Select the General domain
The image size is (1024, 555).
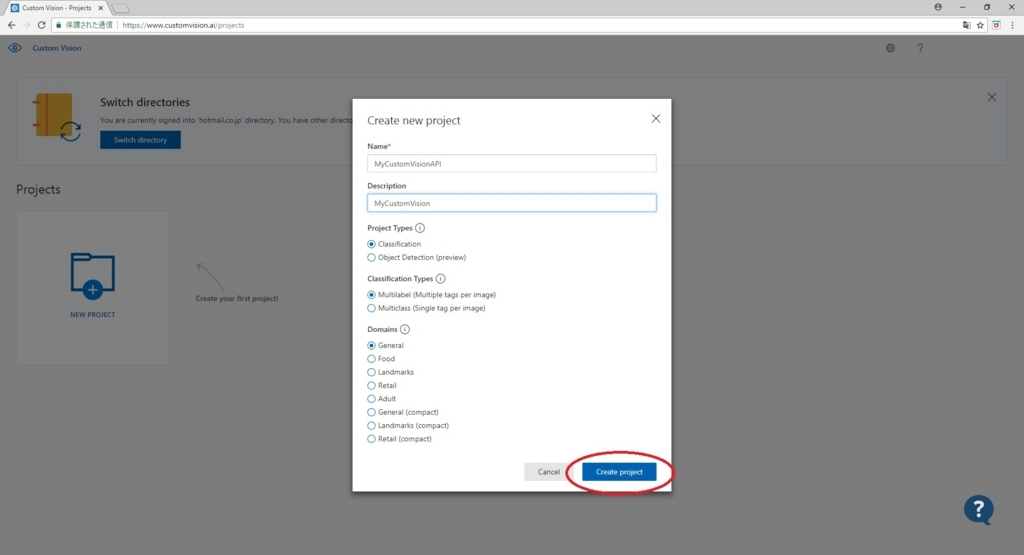click(372, 345)
